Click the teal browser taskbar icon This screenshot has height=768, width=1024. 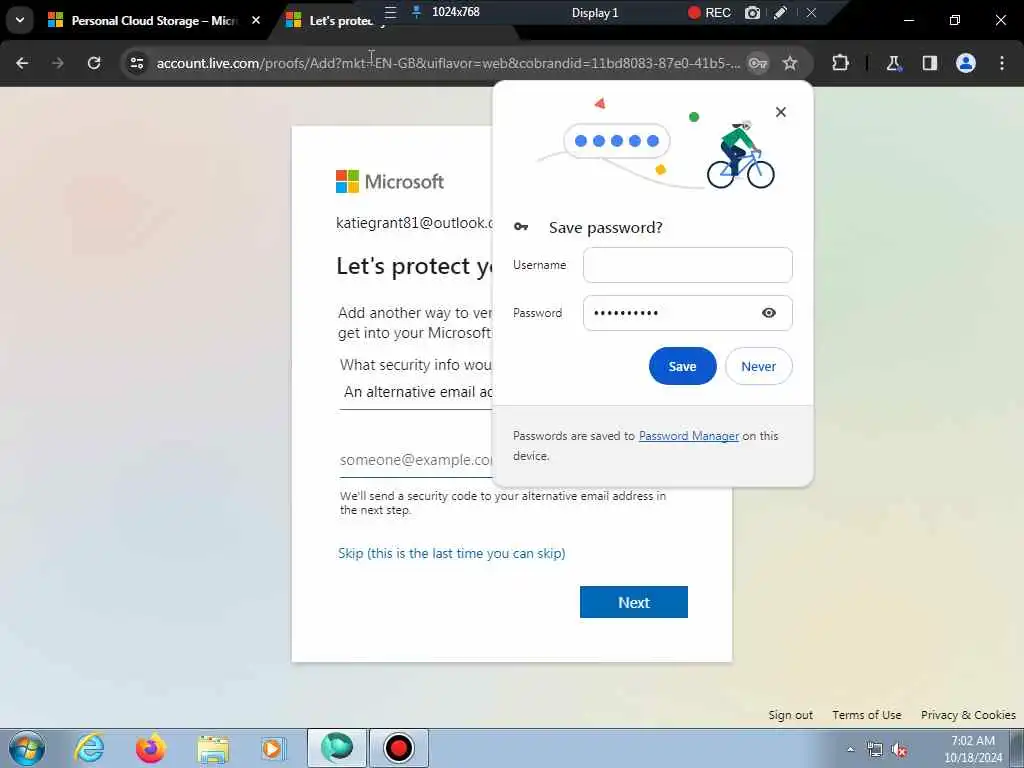(337, 748)
